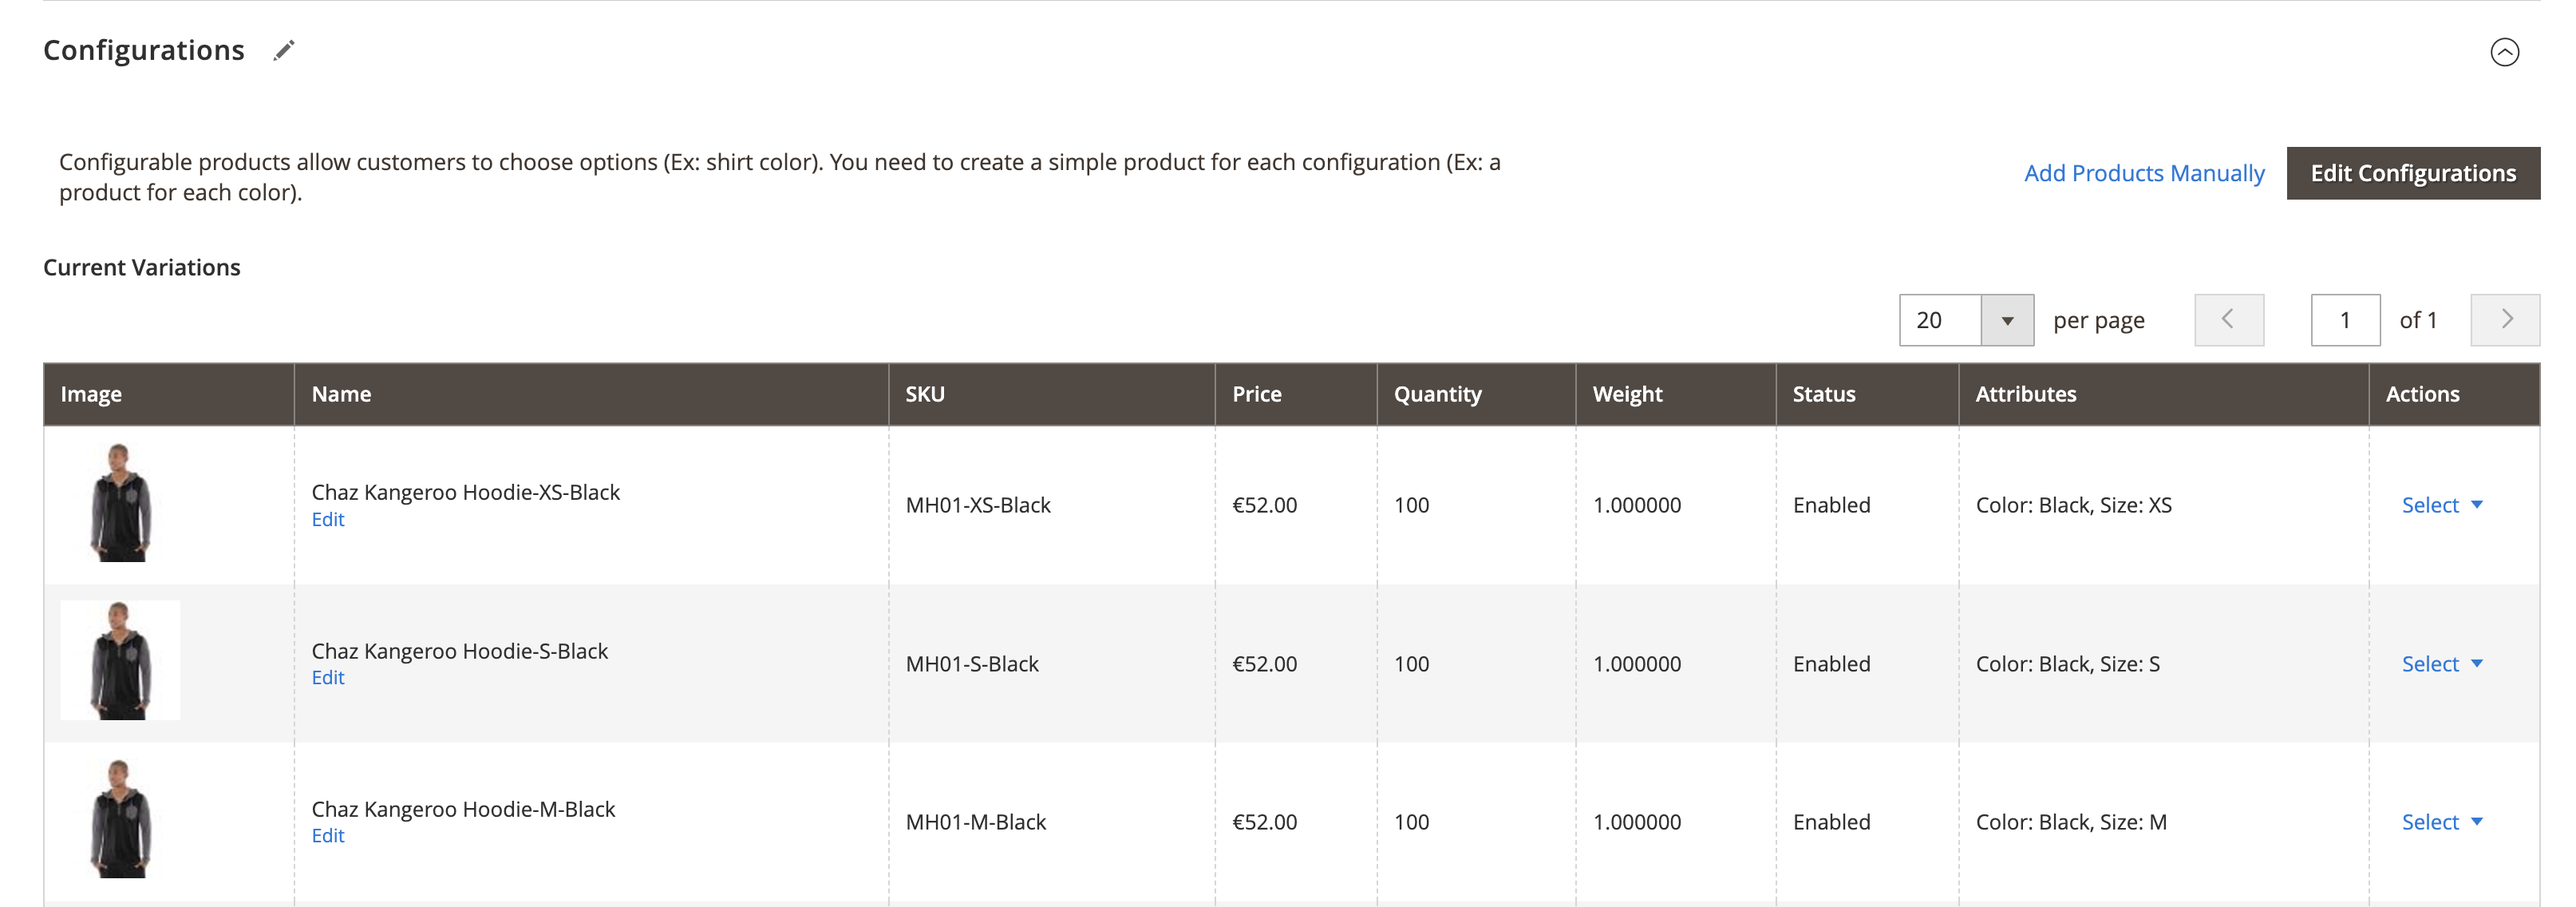Viewport: 2576px width, 907px height.
Task: Click Edit Configurations button
Action: tap(2412, 174)
